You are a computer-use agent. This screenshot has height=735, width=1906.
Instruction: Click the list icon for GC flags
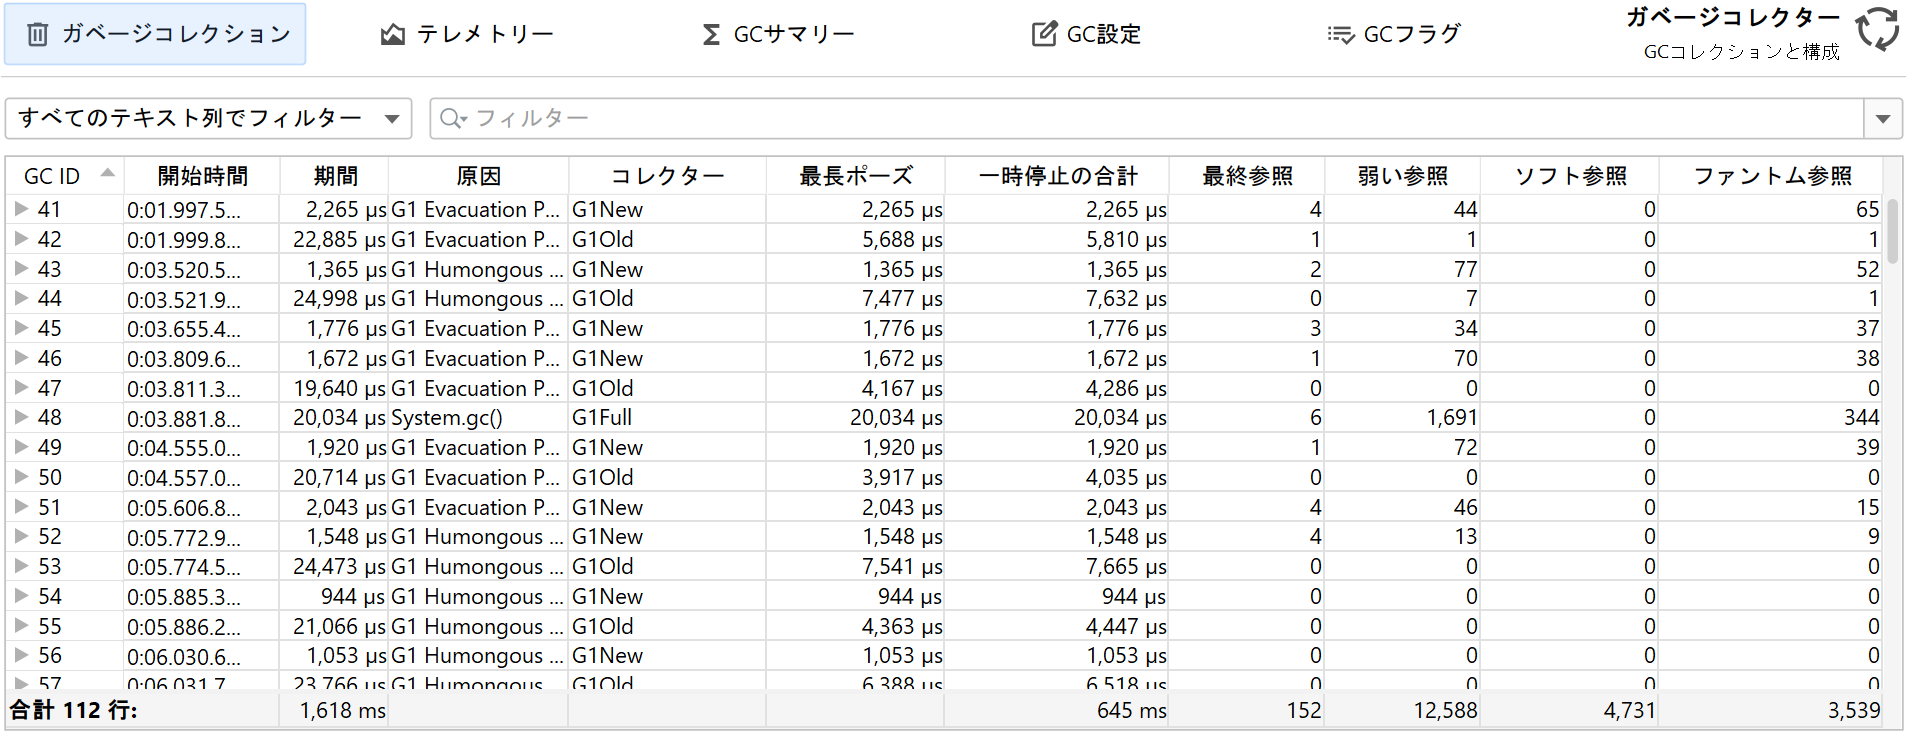pos(1340,35)
